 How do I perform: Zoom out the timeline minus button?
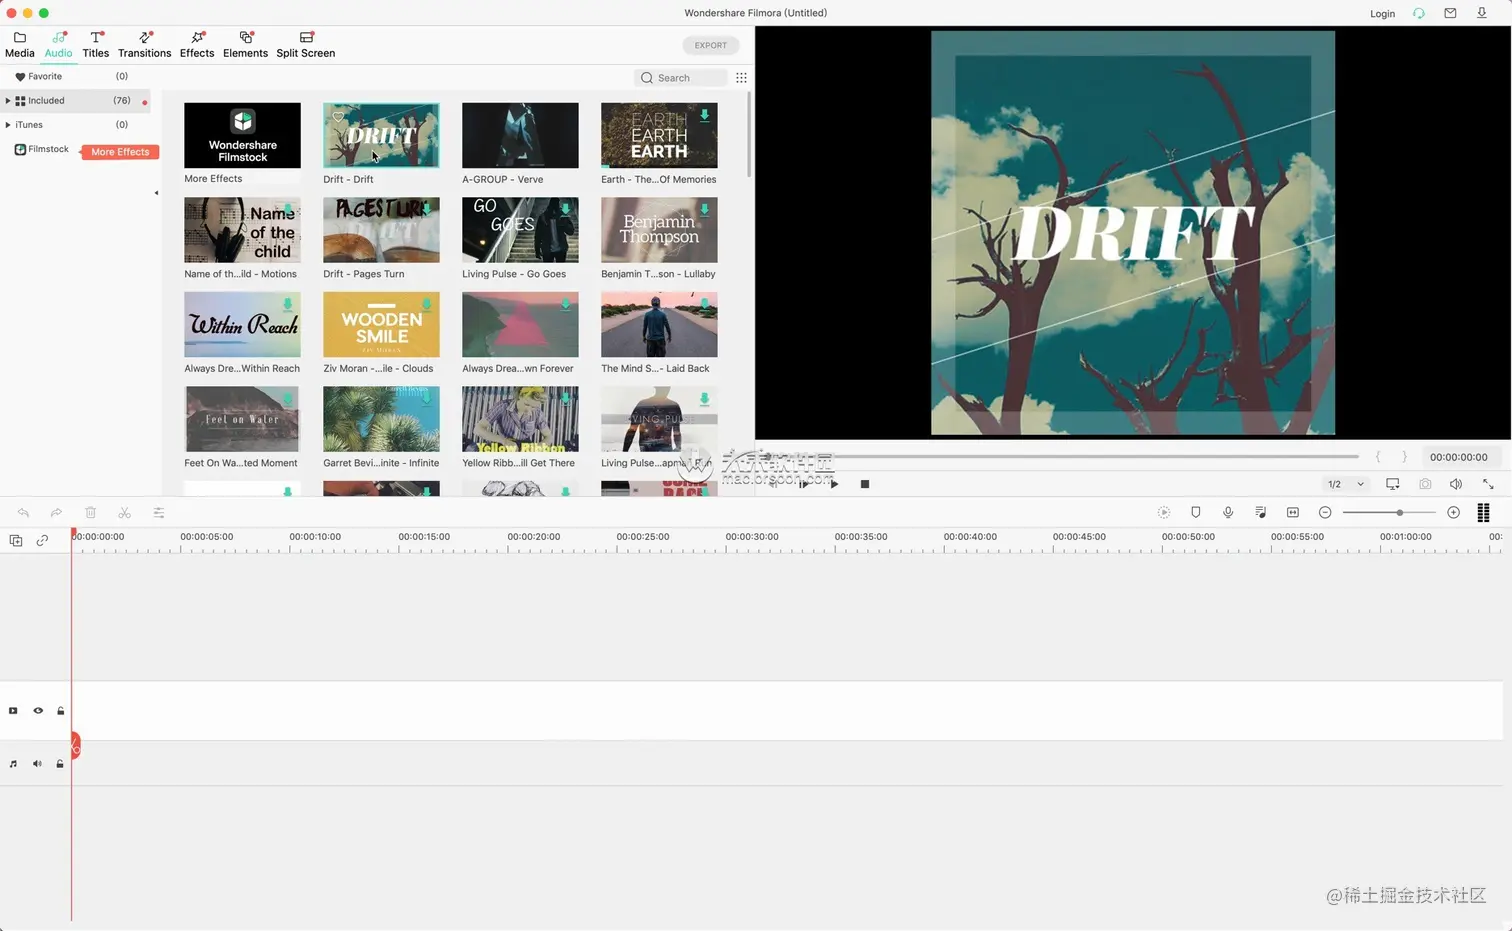point(1325,512)
